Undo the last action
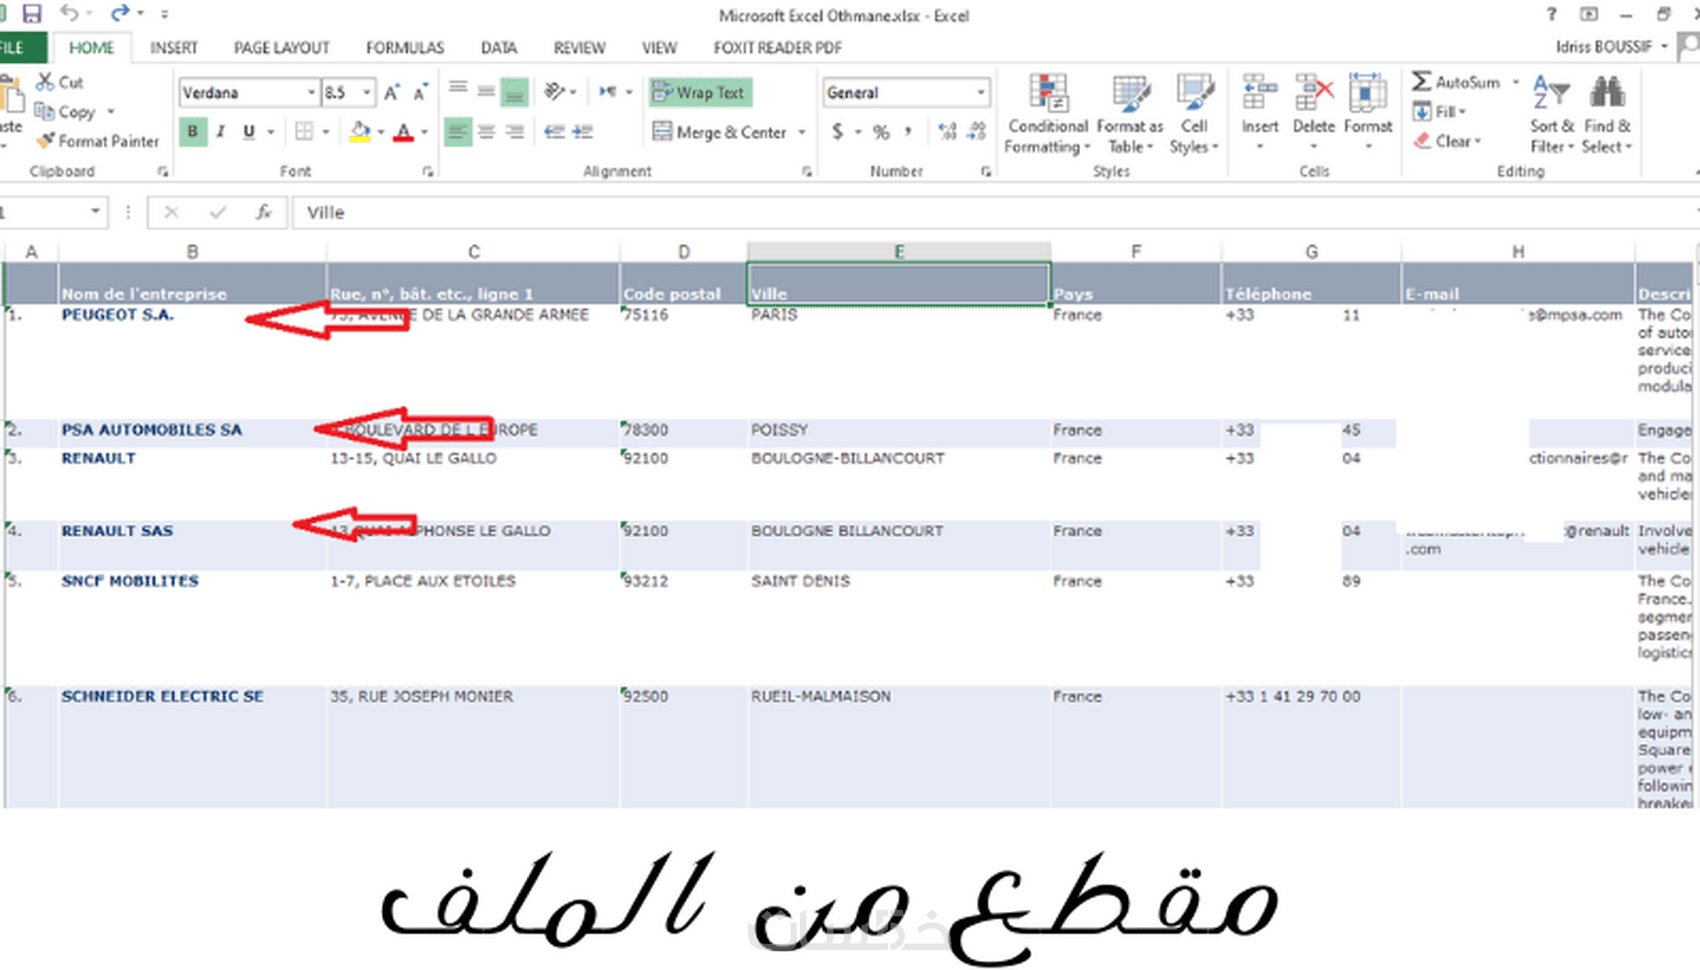The height and width of the screenshot is (970, 1700). [69, 14]
